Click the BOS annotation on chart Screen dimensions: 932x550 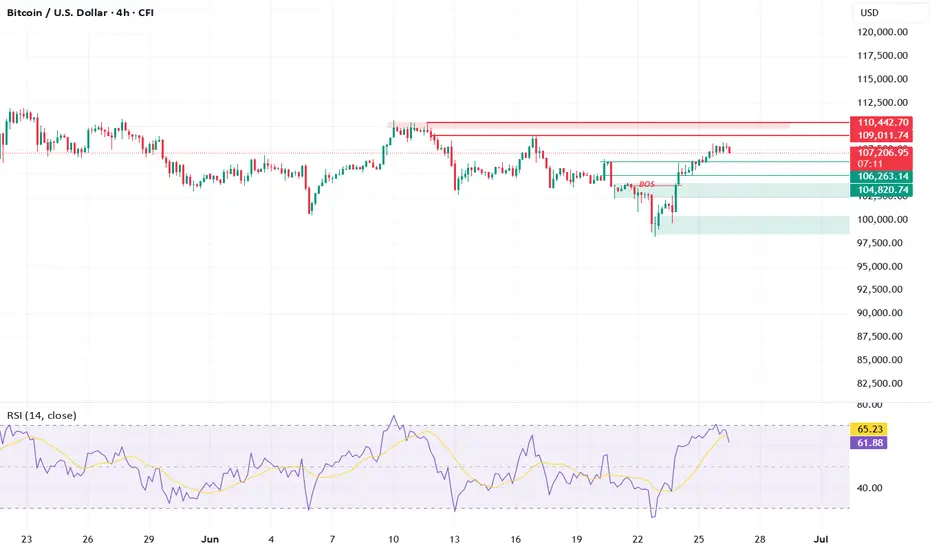[647, 184]
